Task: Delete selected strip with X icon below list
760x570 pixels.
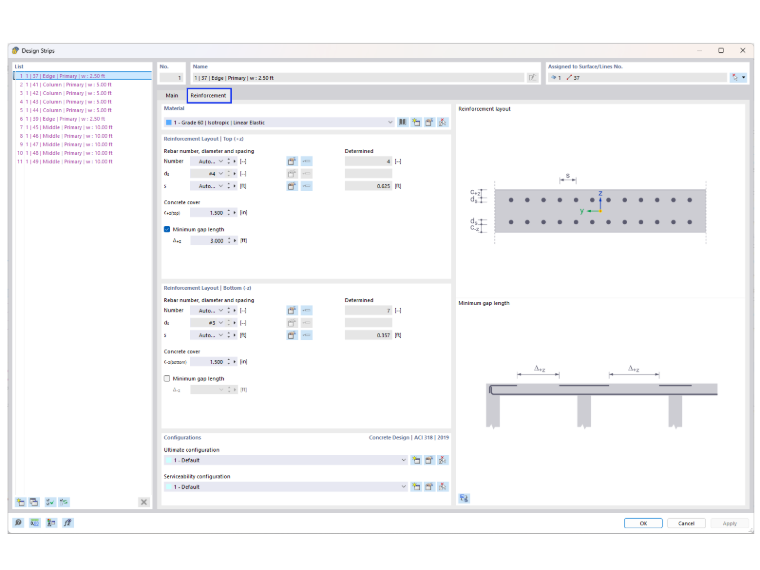Action: pyautogui.click(x=143, y=502)
